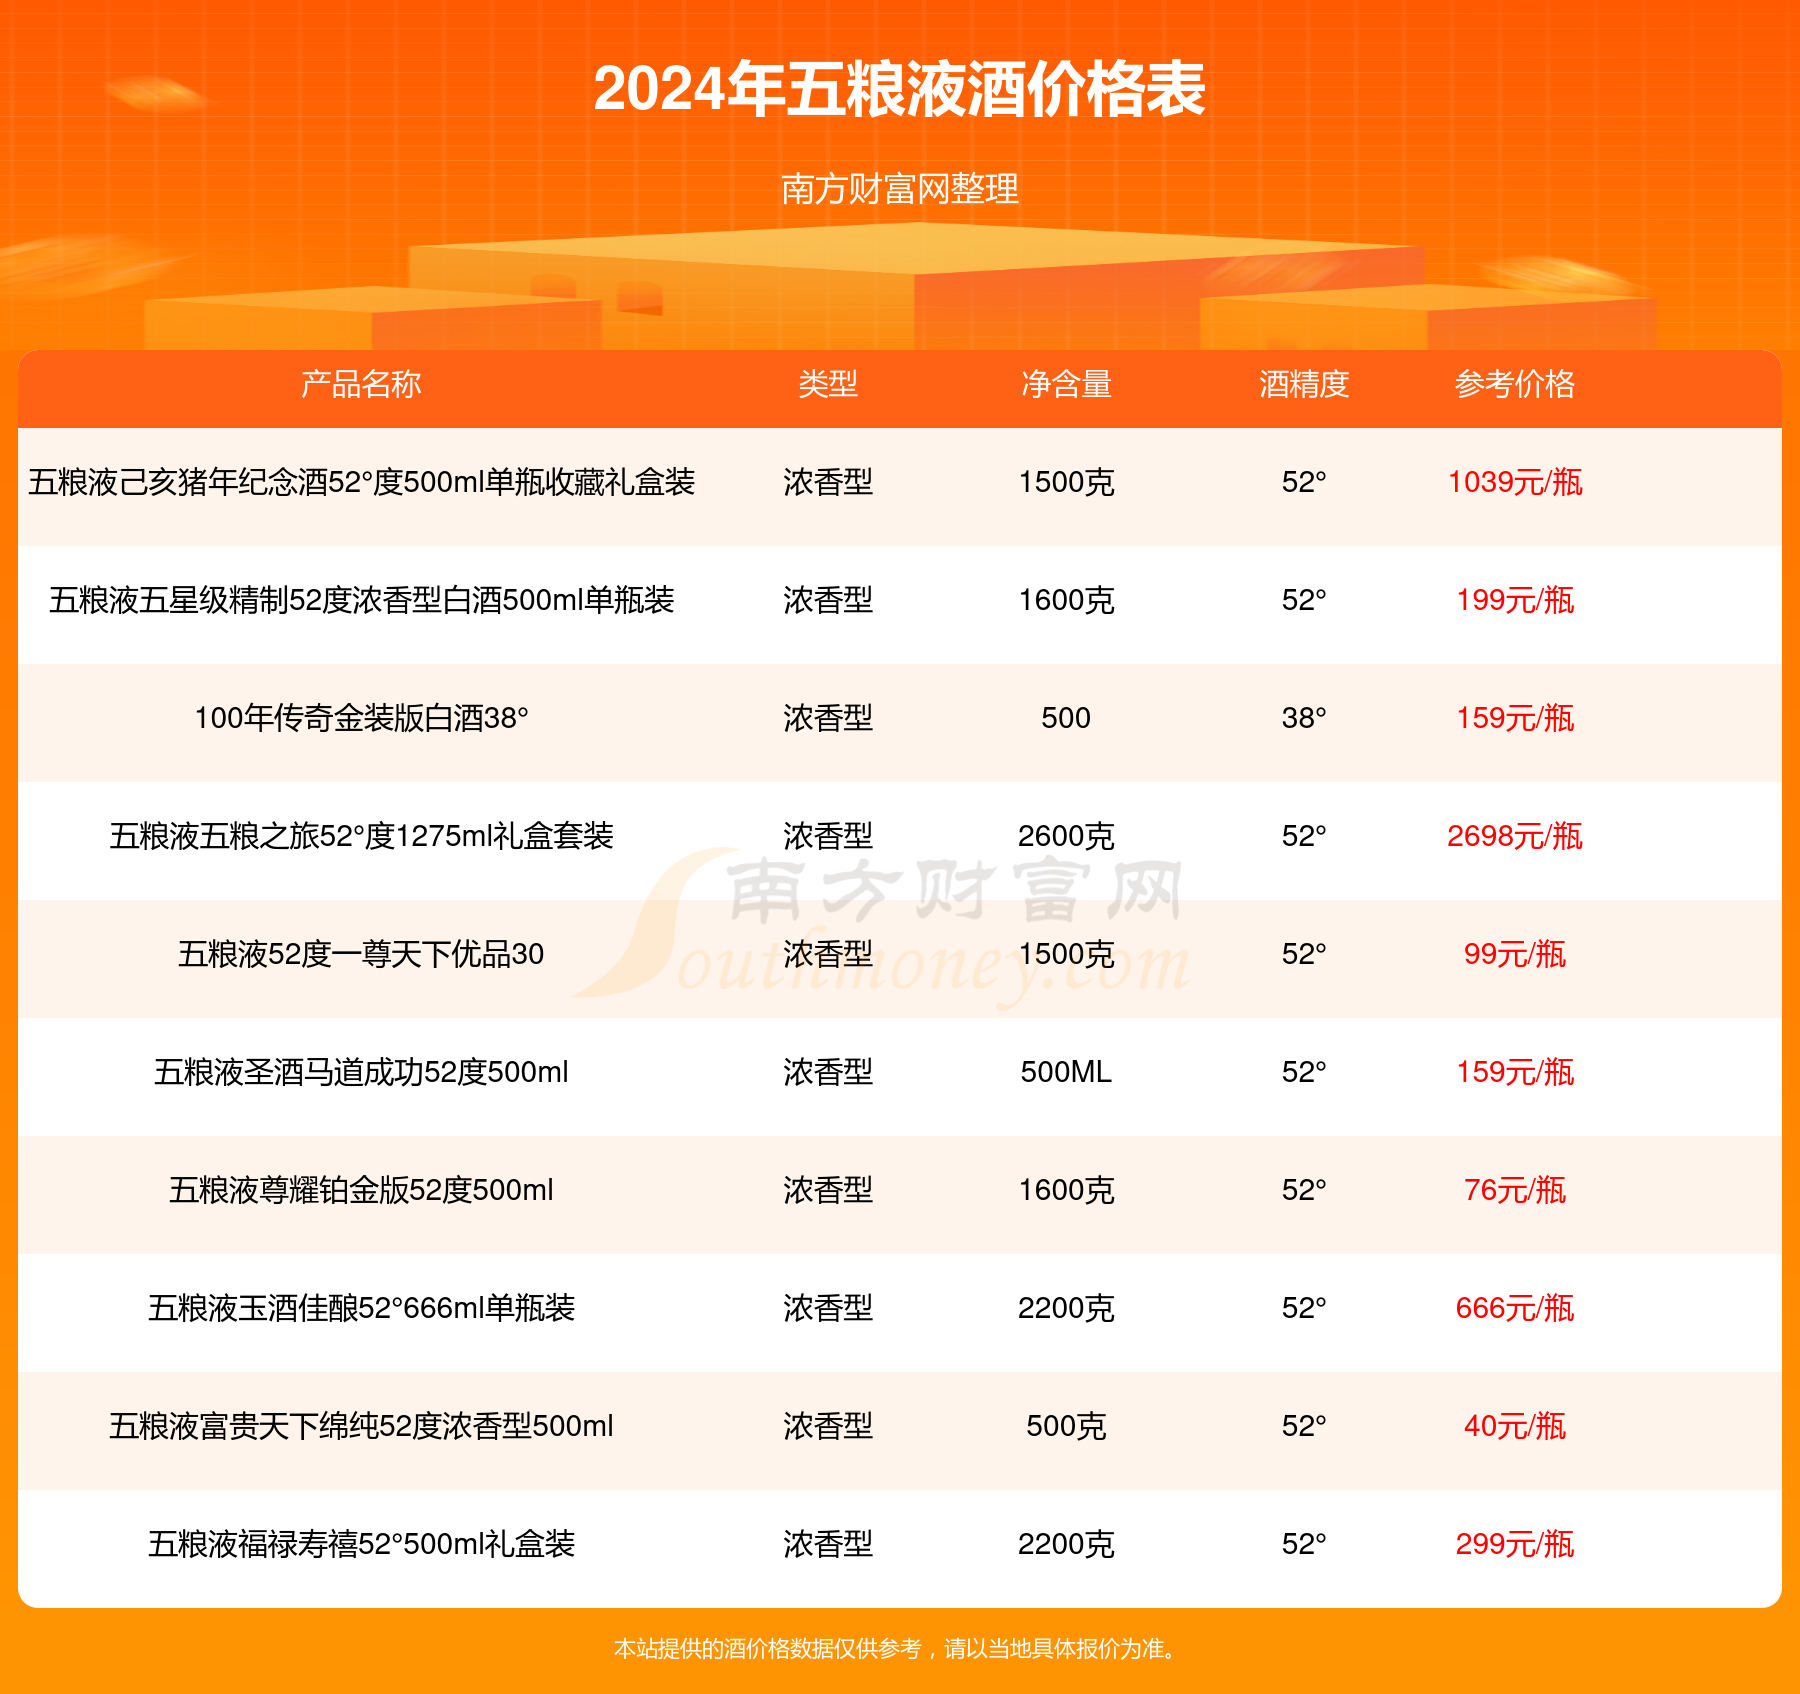
Task: Select the 五粮液五粮之旅52°度1275ml礼盒套装 name
Action: 361,836
